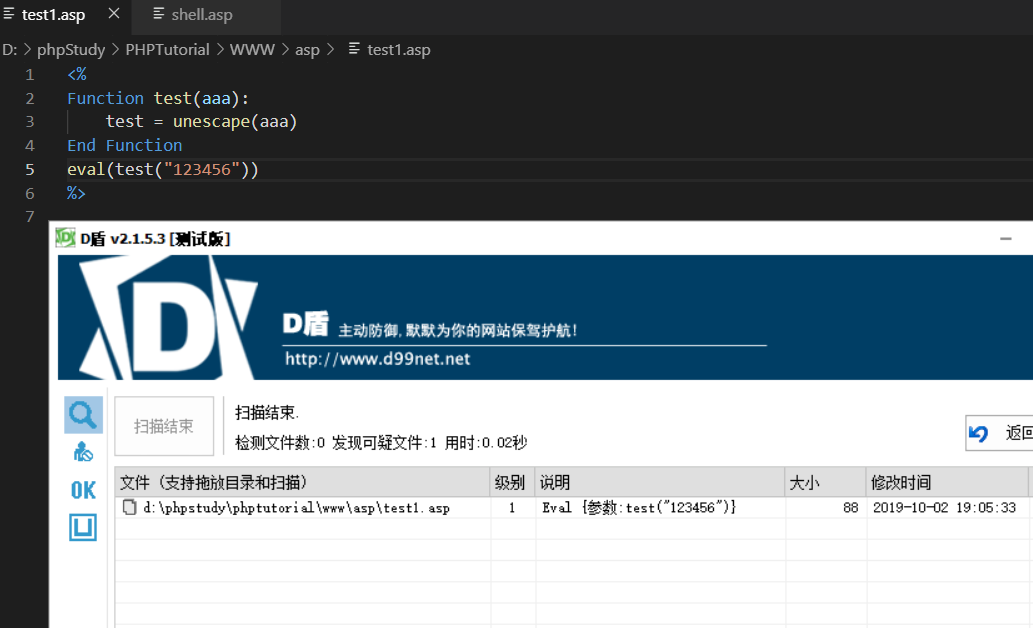Image resolution: width=1033 pixels, height=628 pixels.
Task: Switch to the test1.asp editor tab
Action: point(53,14)
